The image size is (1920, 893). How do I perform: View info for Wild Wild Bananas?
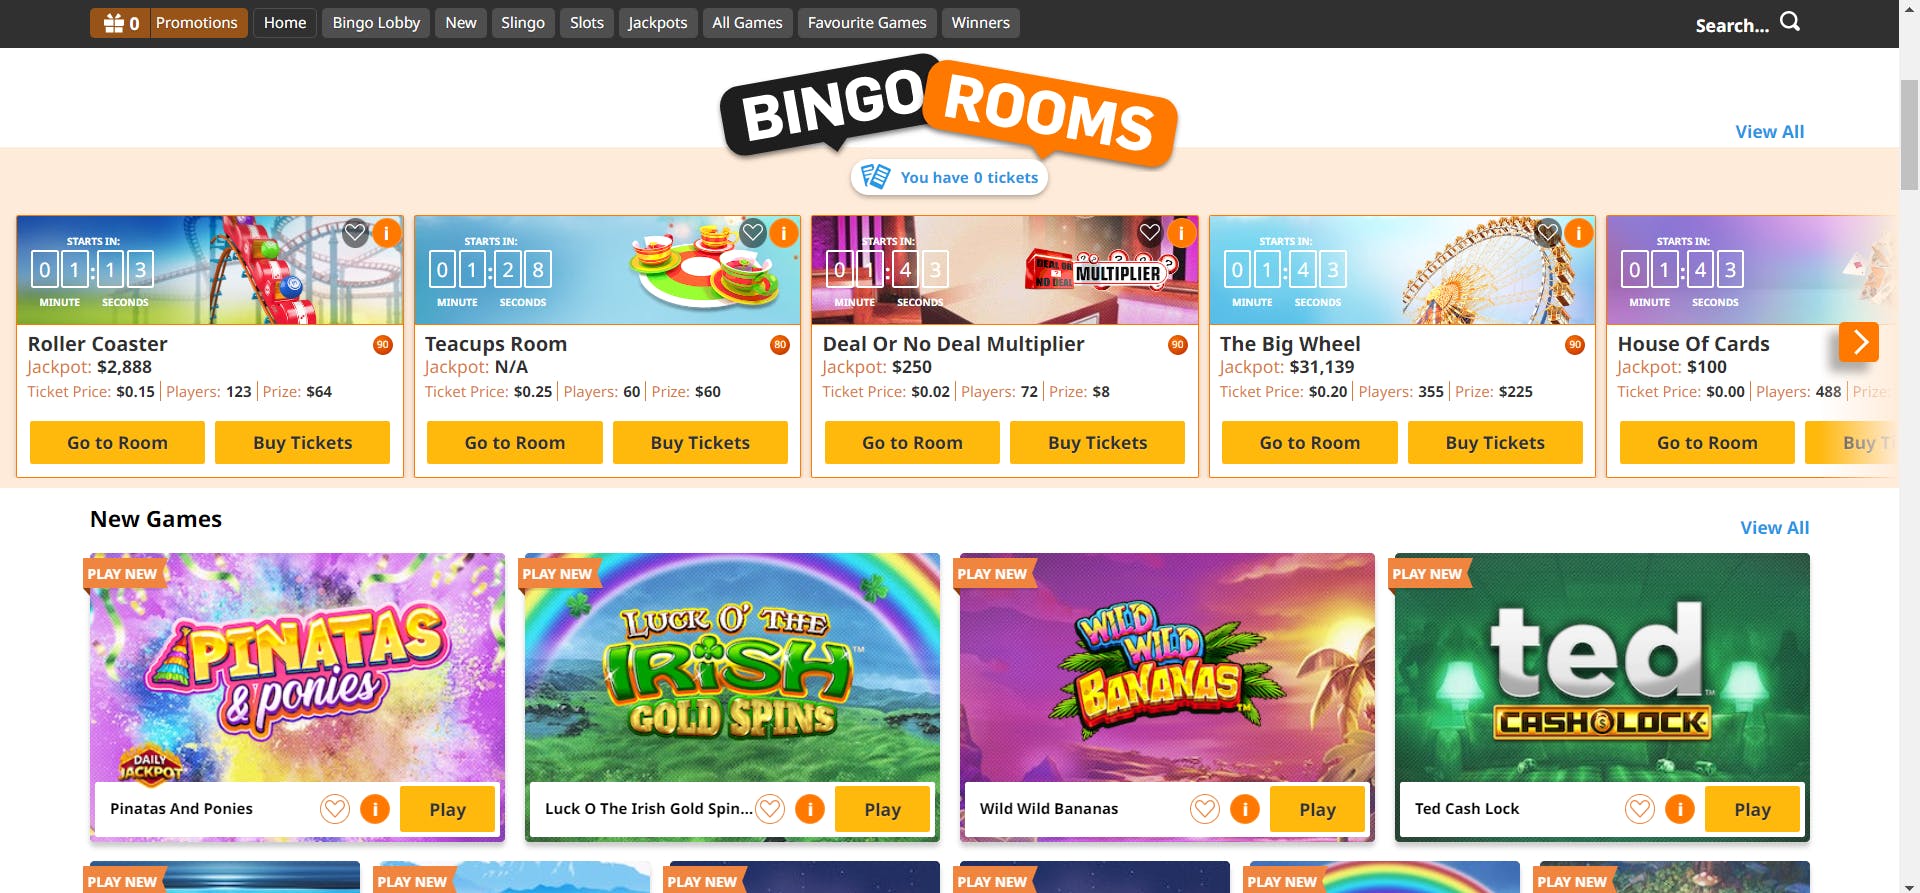1245,808
